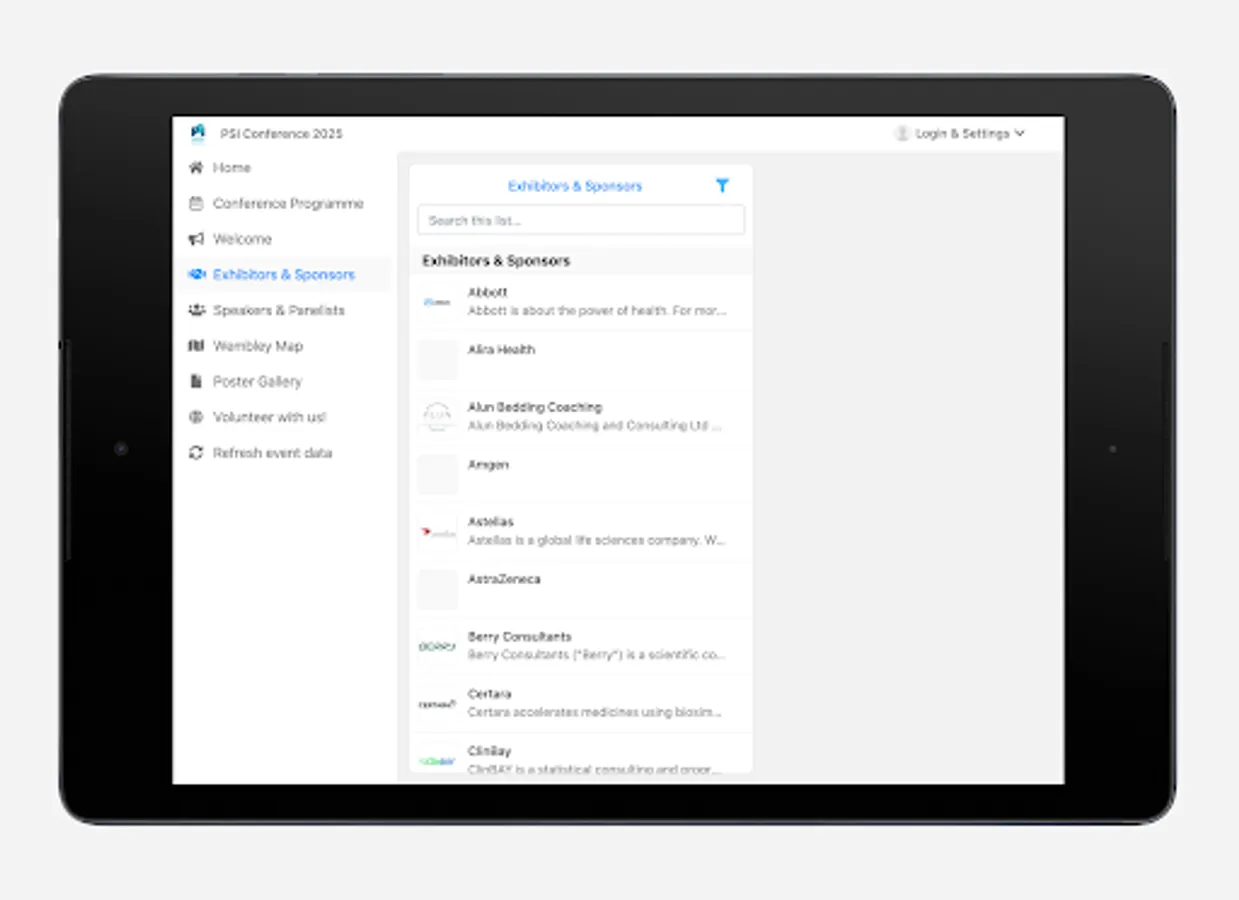1239x900 pixels.
Task: Click the Volunteer with us globe icon
Action: coord(196,417)
